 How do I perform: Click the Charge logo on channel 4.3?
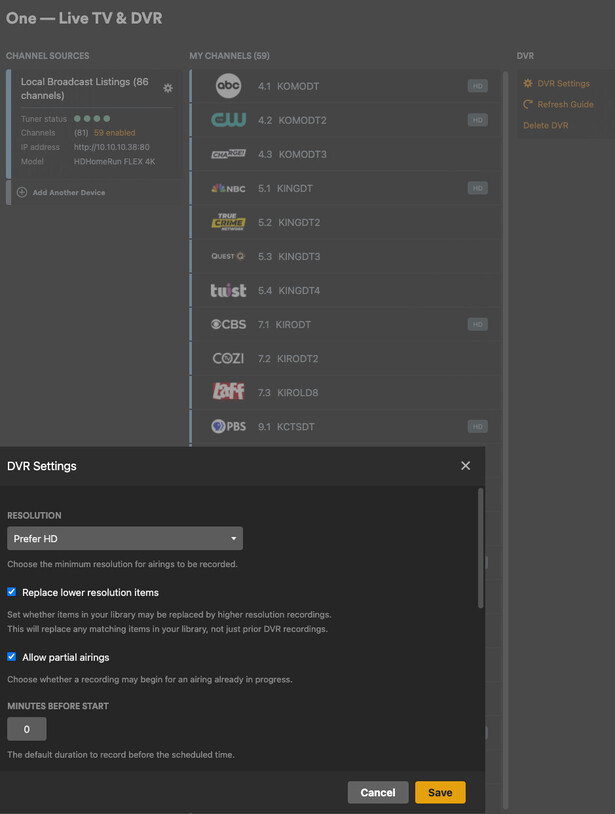coord(228,154)
